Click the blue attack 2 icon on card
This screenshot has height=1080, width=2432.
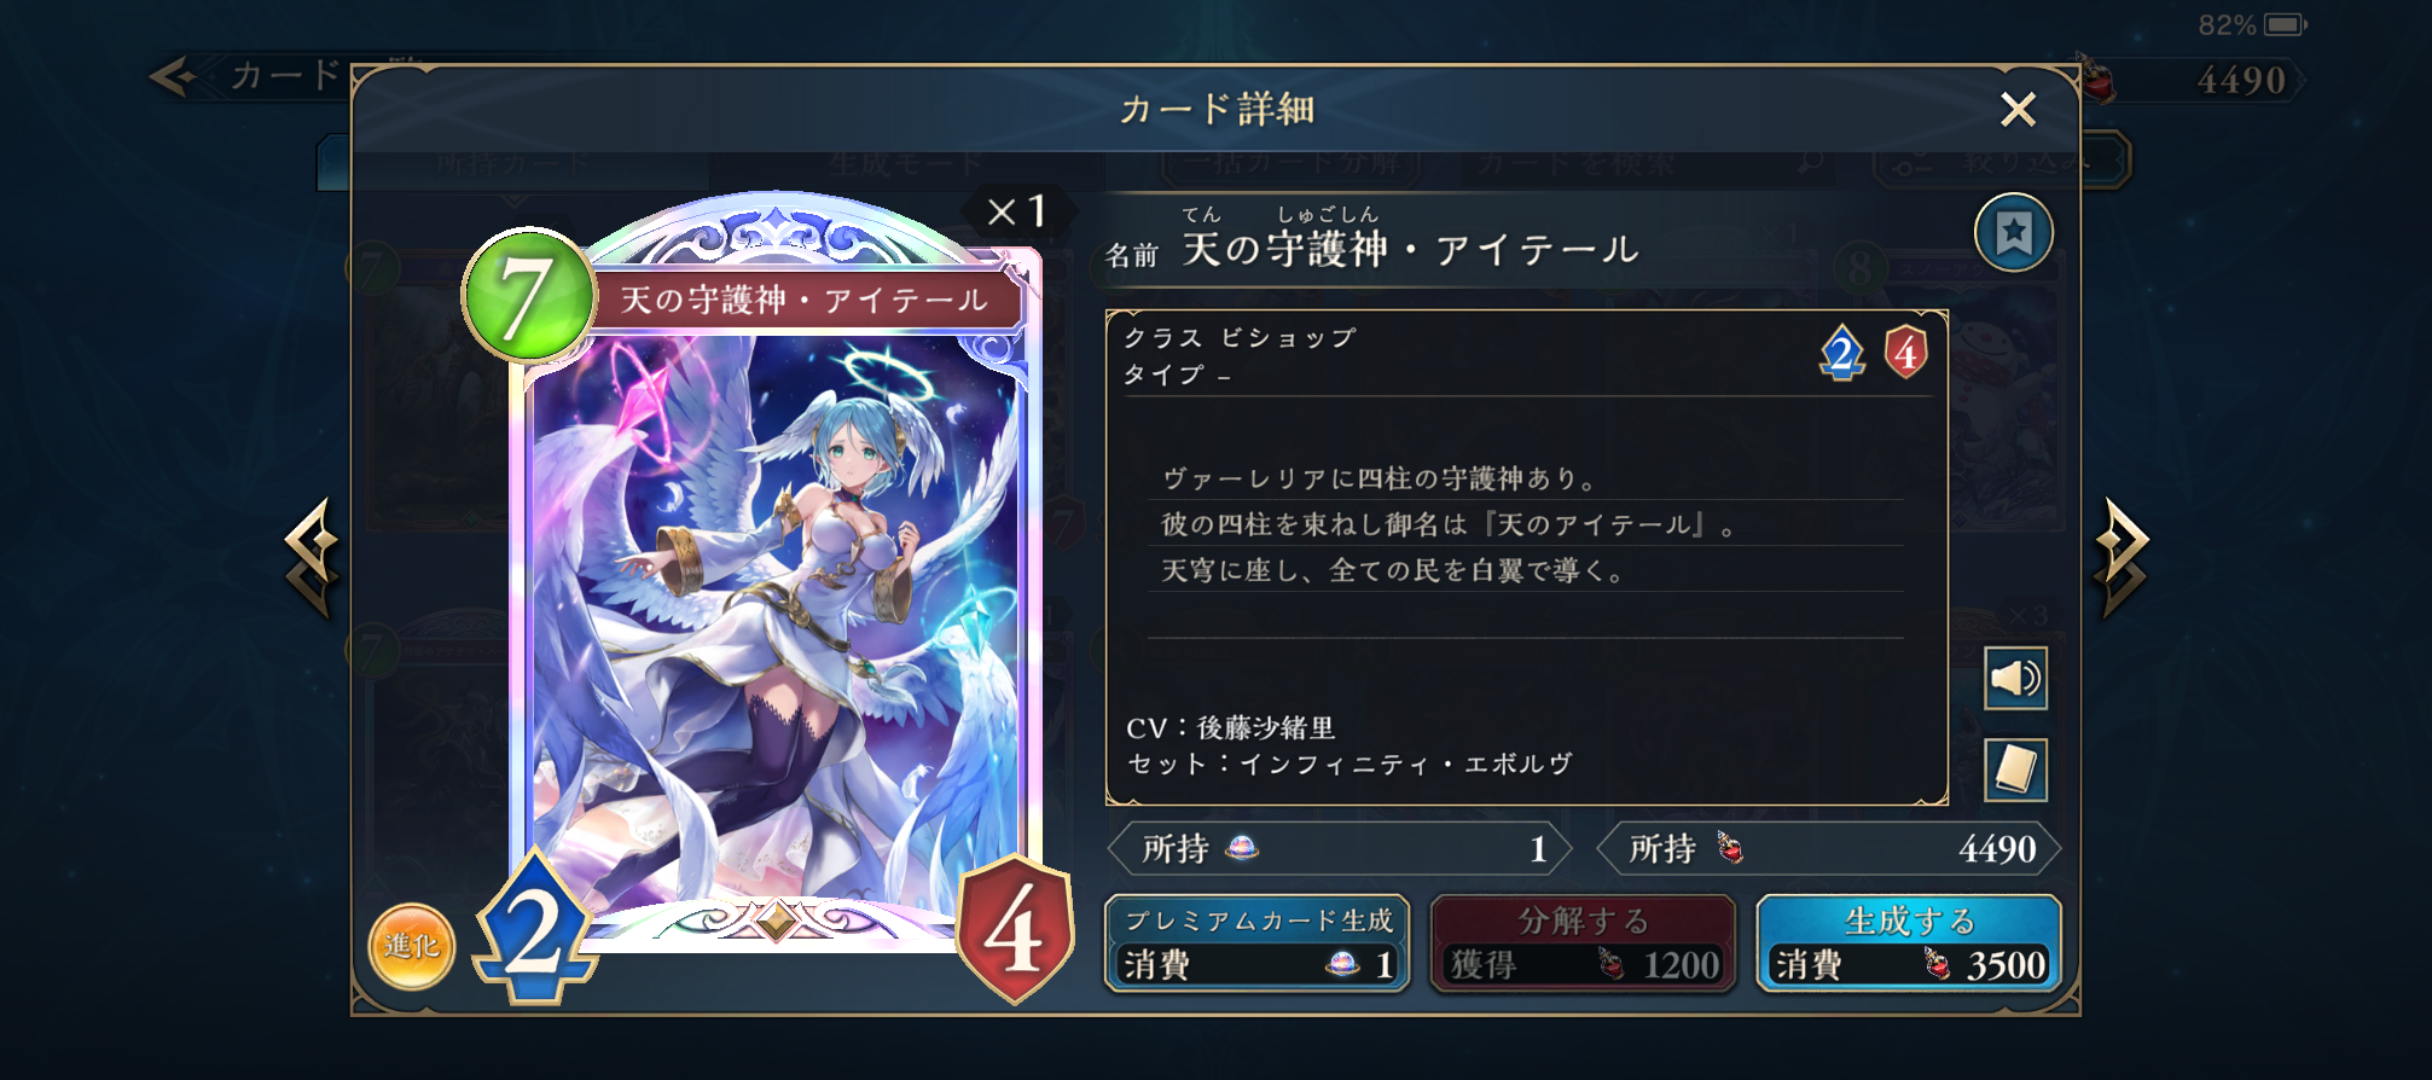pyautogui.click(x=534, y=930)
